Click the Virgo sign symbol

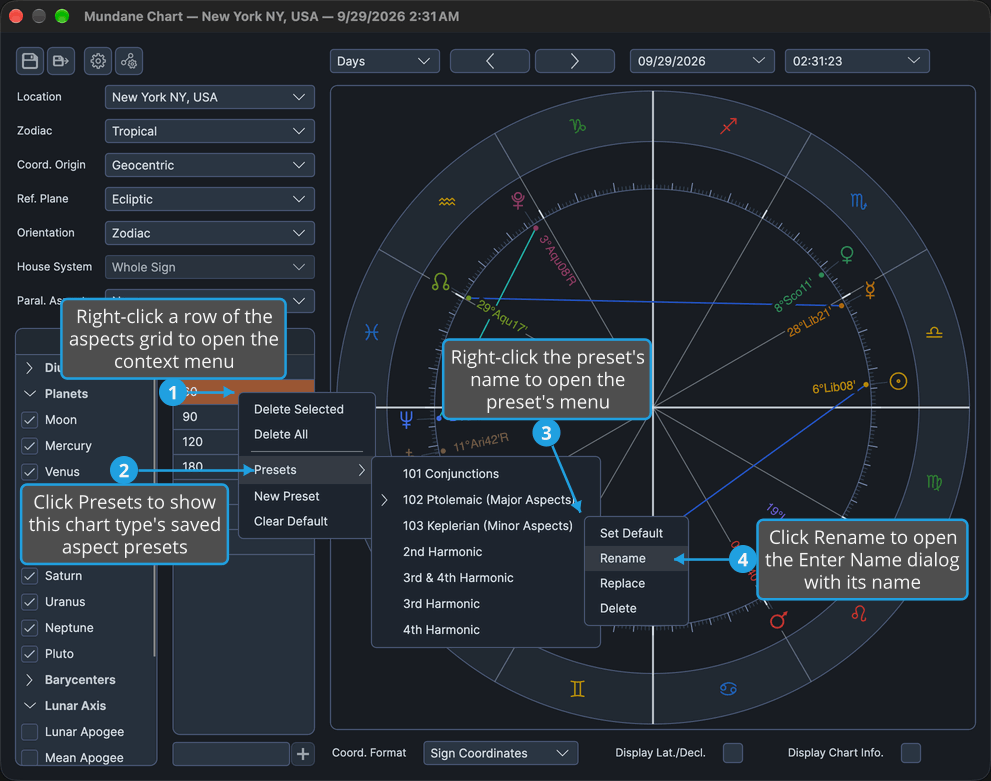pyautogui.click(x=934, y=483)
